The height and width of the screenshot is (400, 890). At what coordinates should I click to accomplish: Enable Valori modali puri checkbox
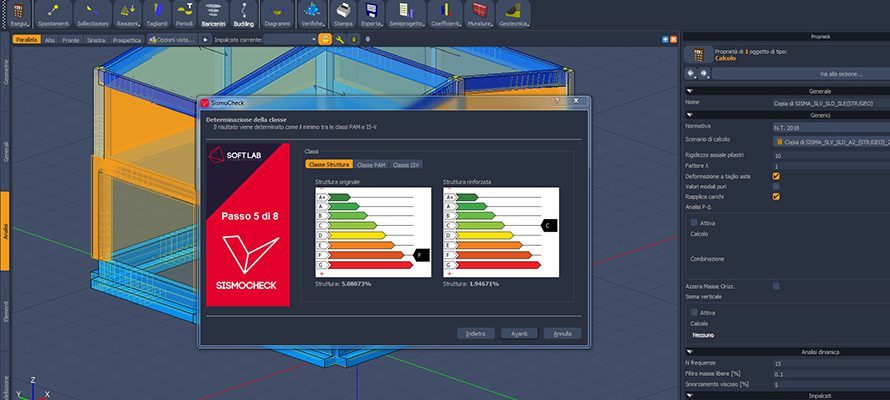[x=776, y=186]
